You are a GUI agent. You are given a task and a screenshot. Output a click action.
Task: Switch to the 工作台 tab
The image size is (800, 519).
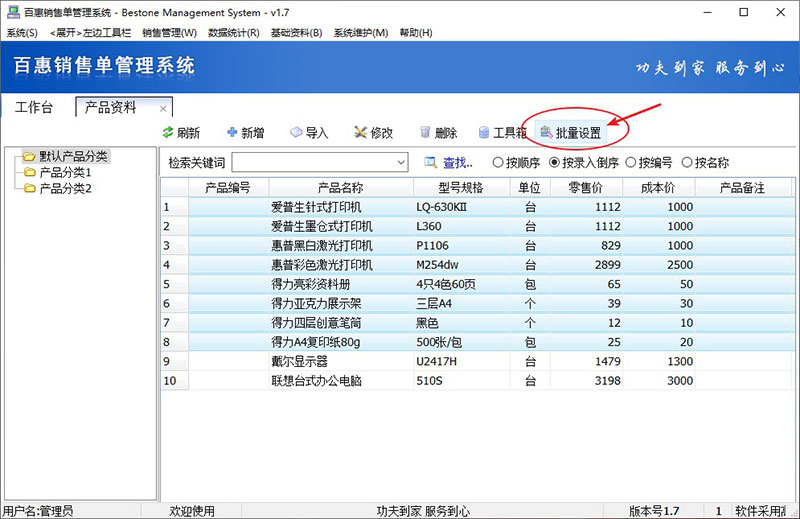click(x=34, y=107)
